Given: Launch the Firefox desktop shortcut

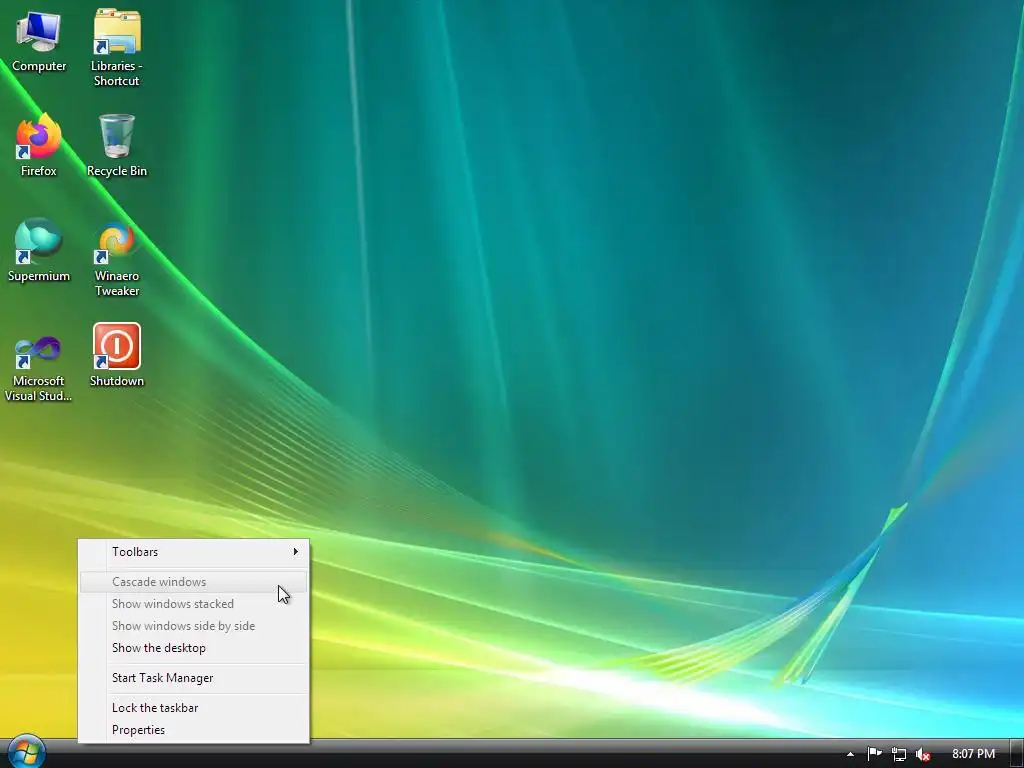Looking at the screenshot, I should [39, 146].
